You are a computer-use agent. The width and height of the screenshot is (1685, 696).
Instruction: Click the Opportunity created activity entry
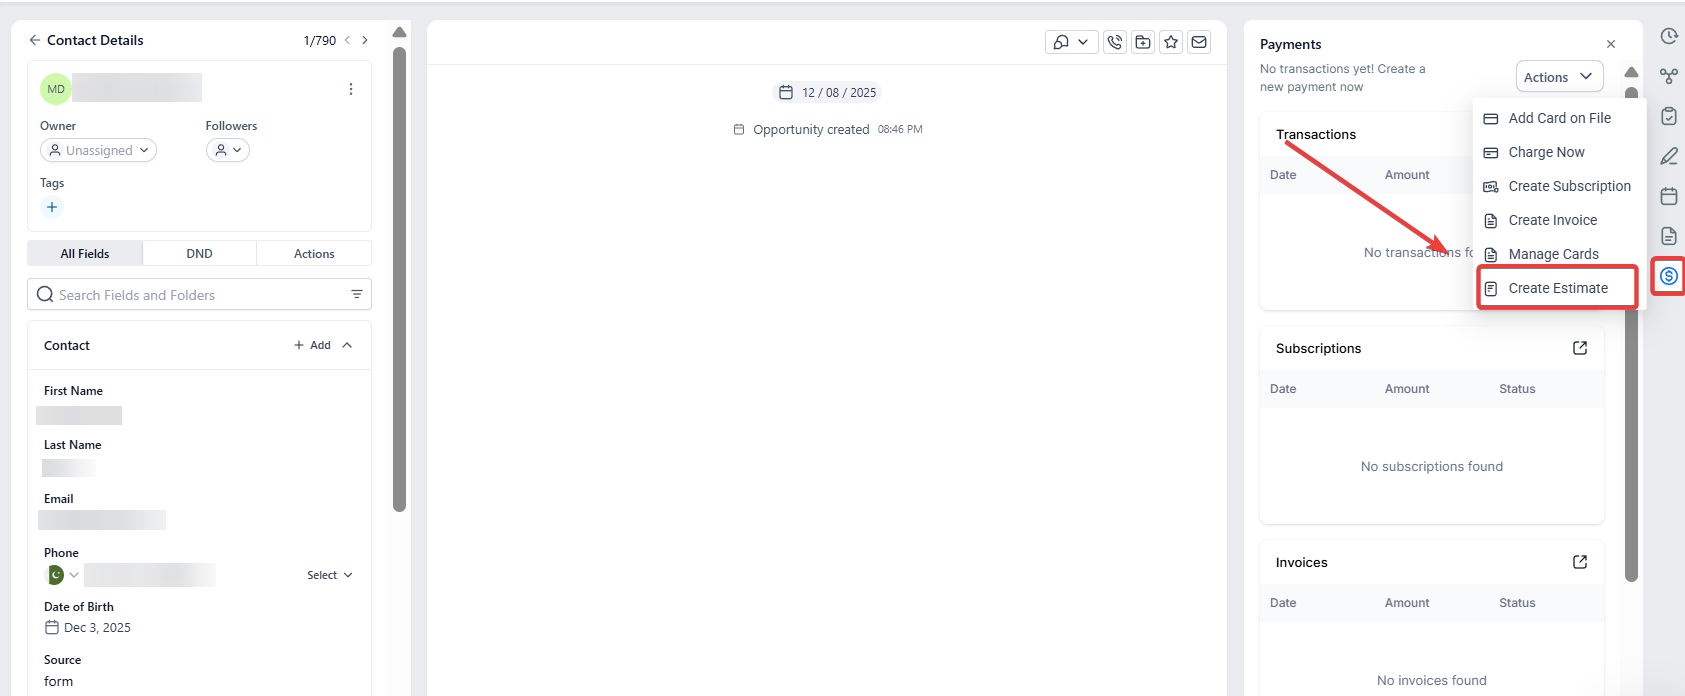[x=828, y=129]
